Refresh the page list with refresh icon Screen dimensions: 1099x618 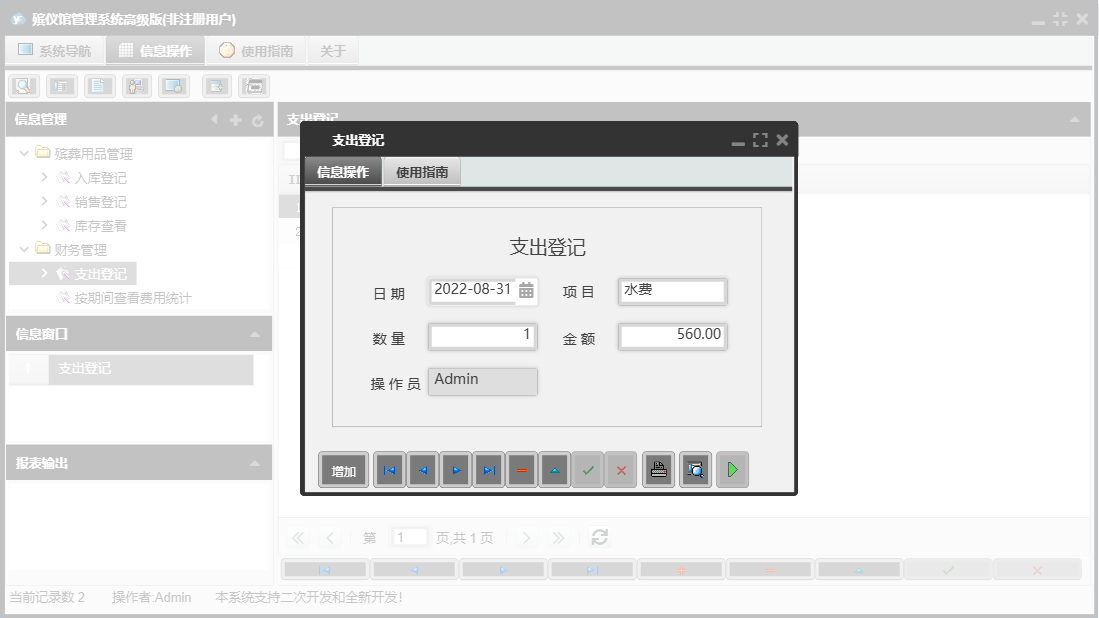[599, 537]
